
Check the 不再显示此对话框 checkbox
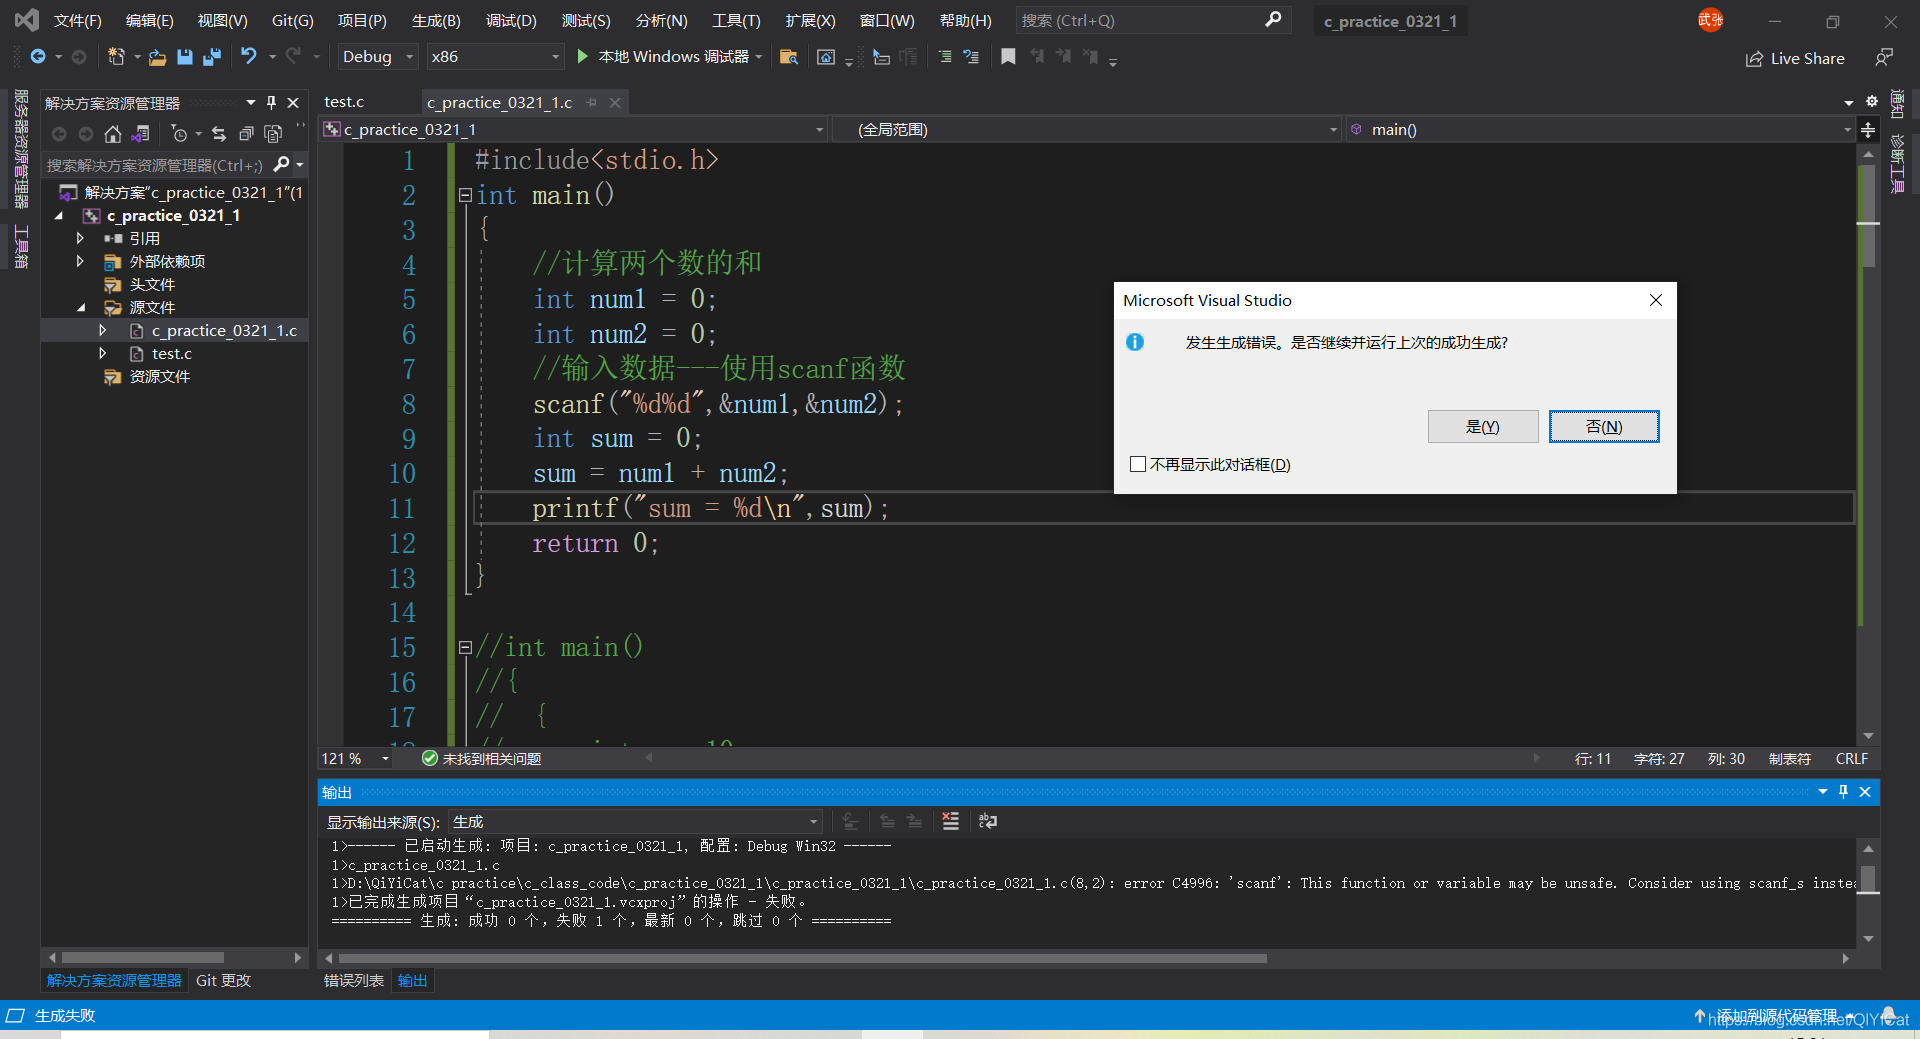tap(1137, 464)
